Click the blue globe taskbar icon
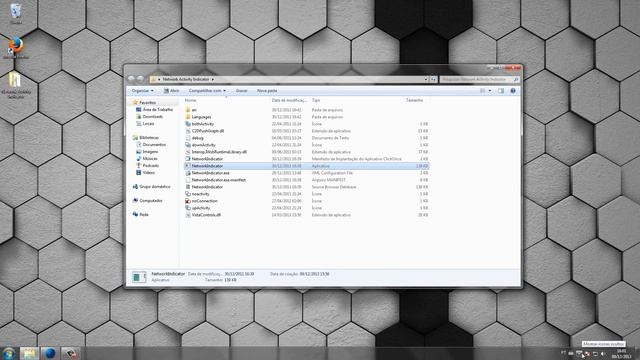Viewport: 640px width, 360px height. click(x=50, y=353)
